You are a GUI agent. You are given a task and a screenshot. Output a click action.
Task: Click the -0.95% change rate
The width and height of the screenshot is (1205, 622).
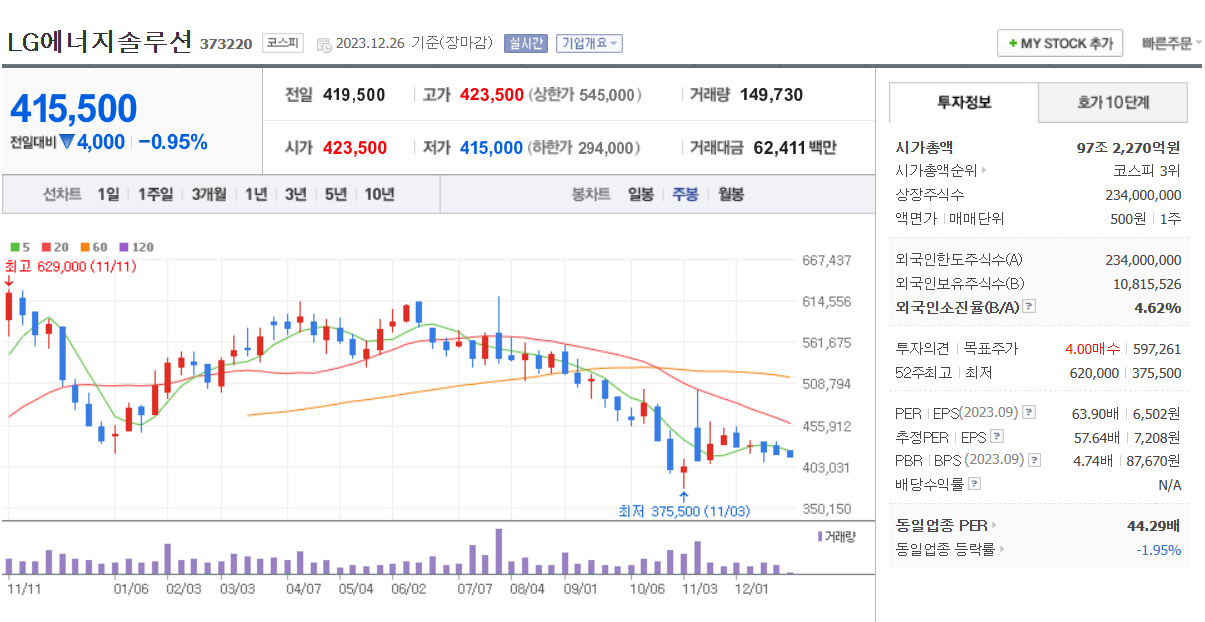coord(172,142)
